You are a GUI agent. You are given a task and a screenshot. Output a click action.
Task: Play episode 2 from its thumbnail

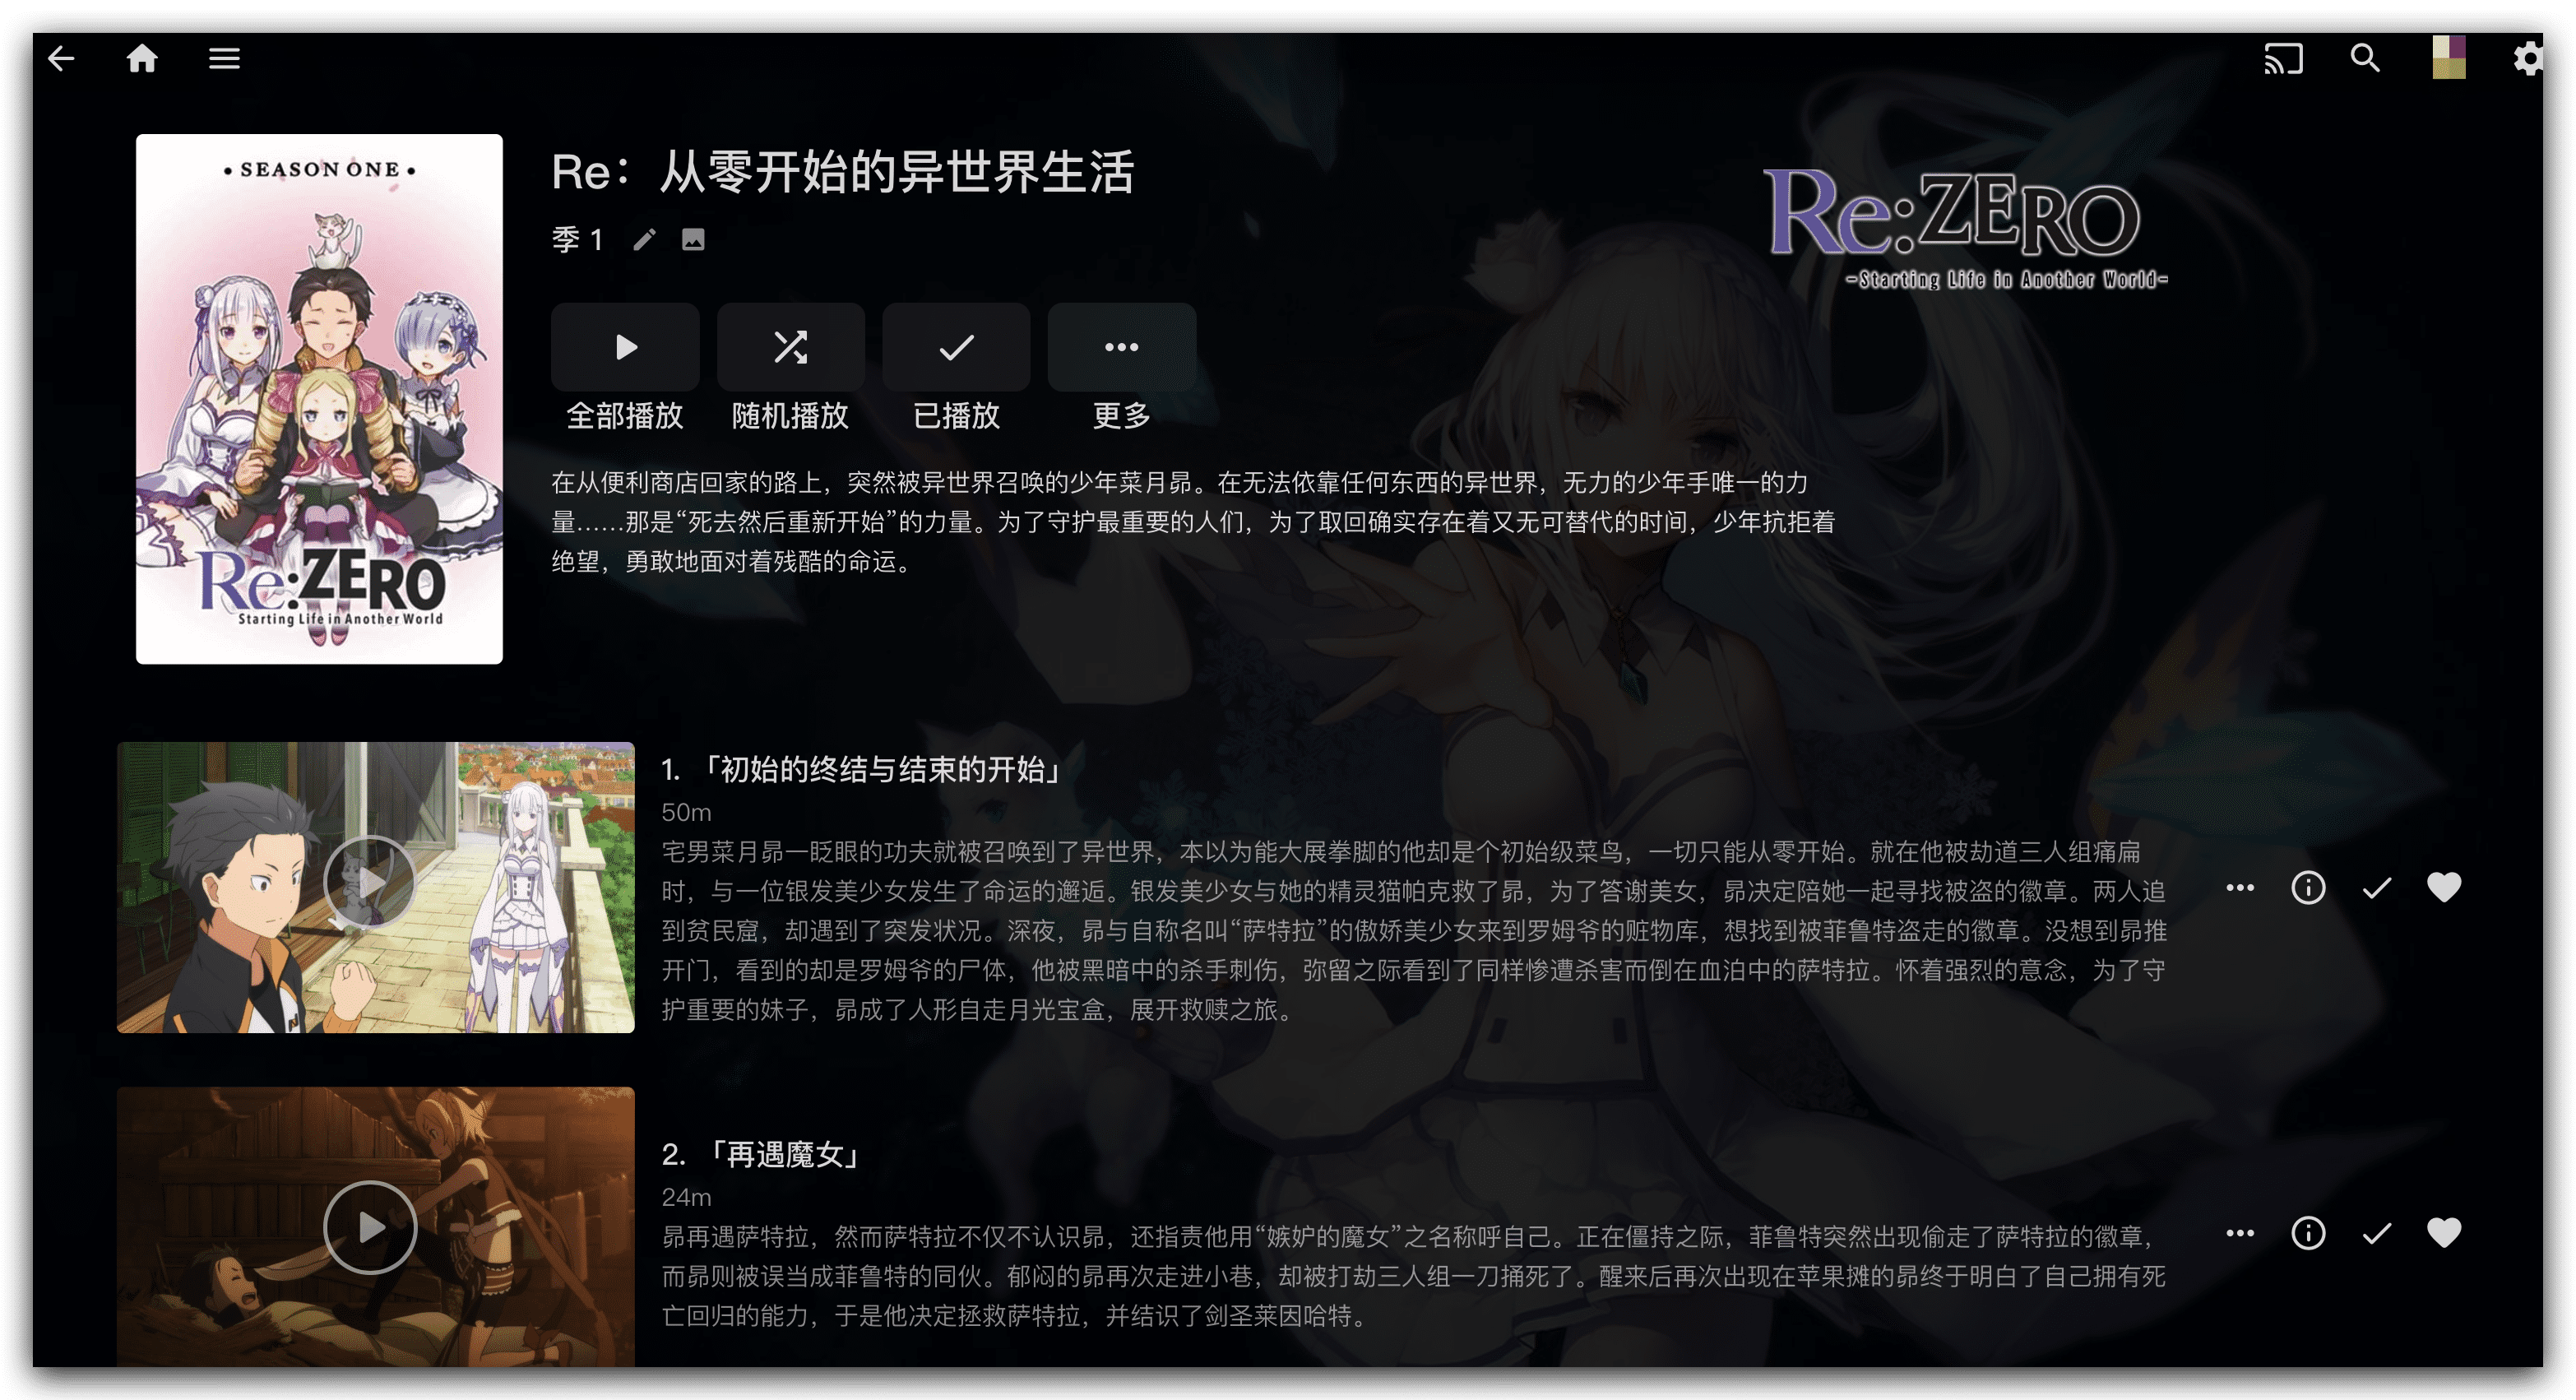370,1227
